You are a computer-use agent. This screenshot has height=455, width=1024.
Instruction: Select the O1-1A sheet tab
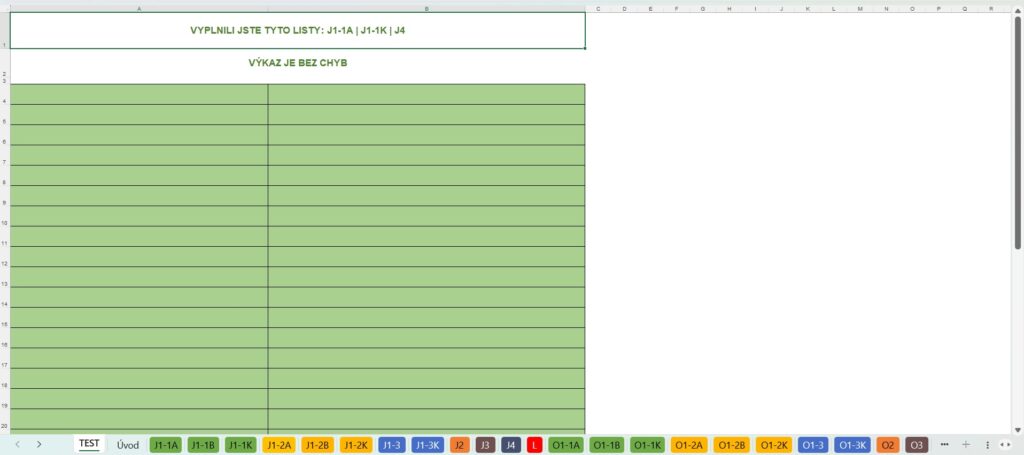(566, 444)
